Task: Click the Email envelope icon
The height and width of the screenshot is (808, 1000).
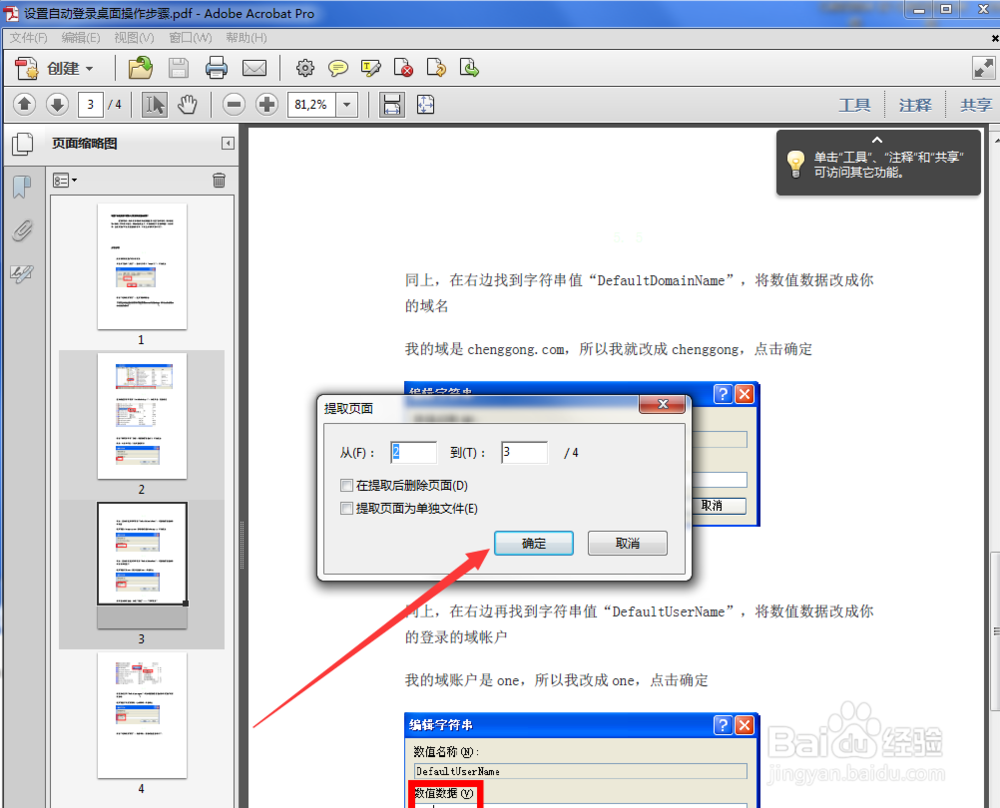Action: [x=254, y=68]
